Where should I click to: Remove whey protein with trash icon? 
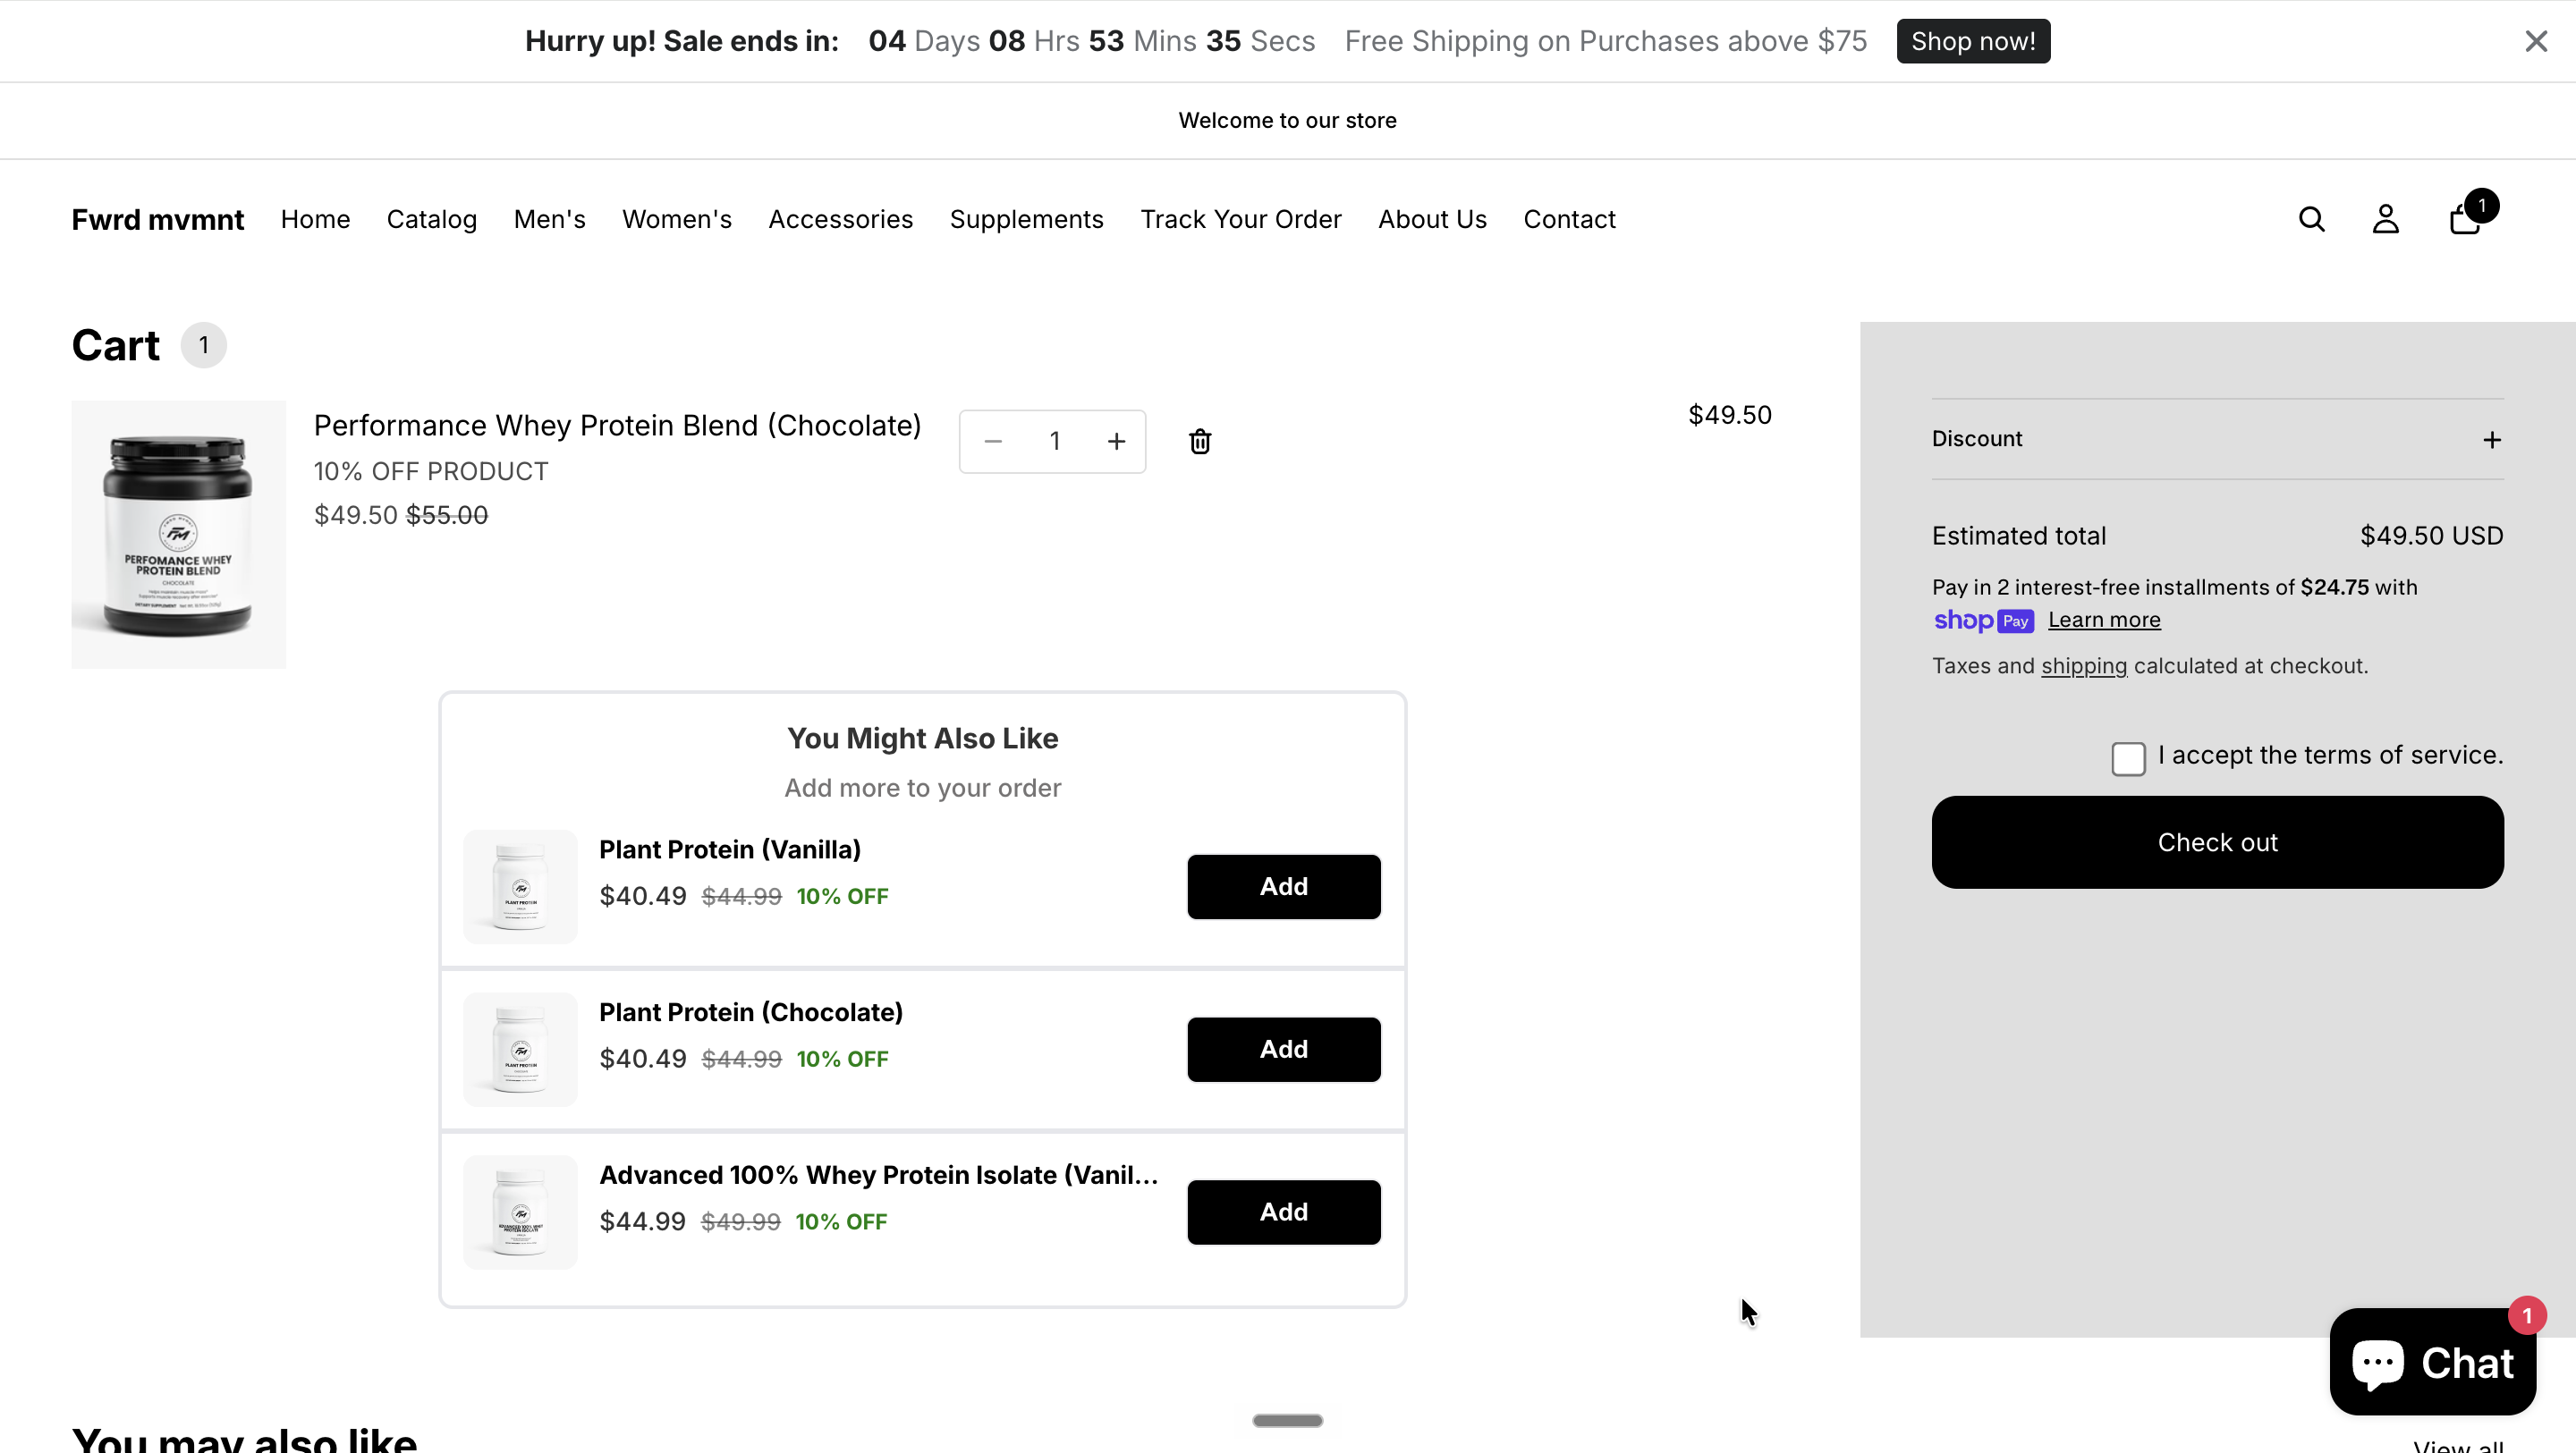tap(1200, 441)
